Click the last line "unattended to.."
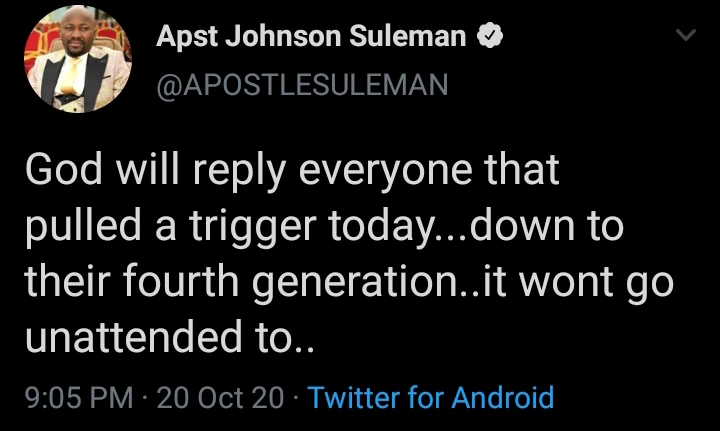The width and height of the screenshot is (720, 431). point(170,340)
